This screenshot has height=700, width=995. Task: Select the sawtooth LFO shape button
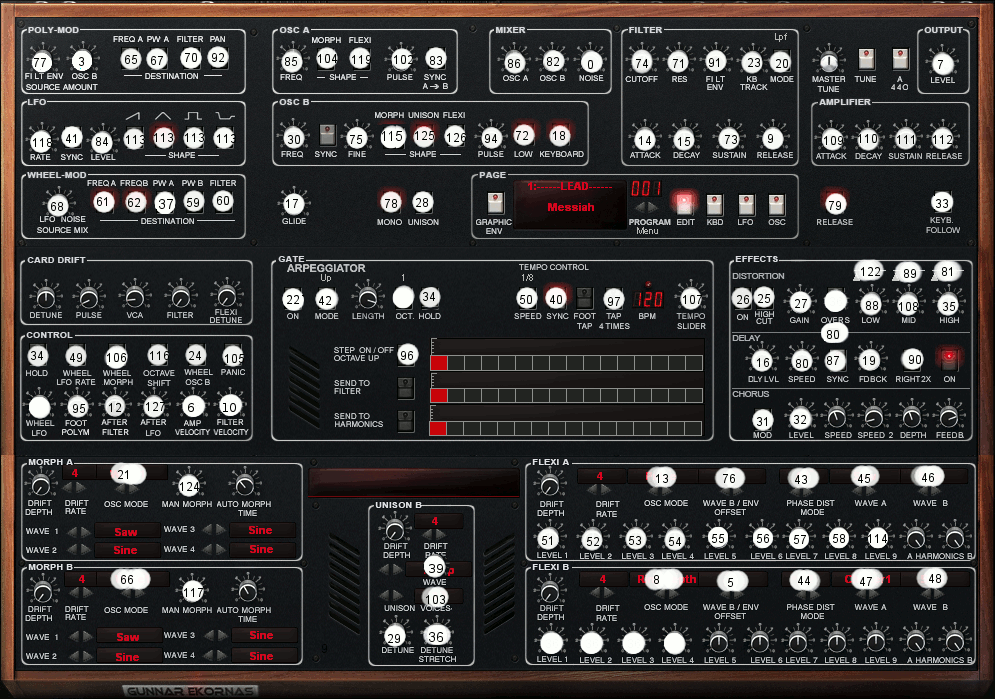pyautogui.click(x=134, y=138)
